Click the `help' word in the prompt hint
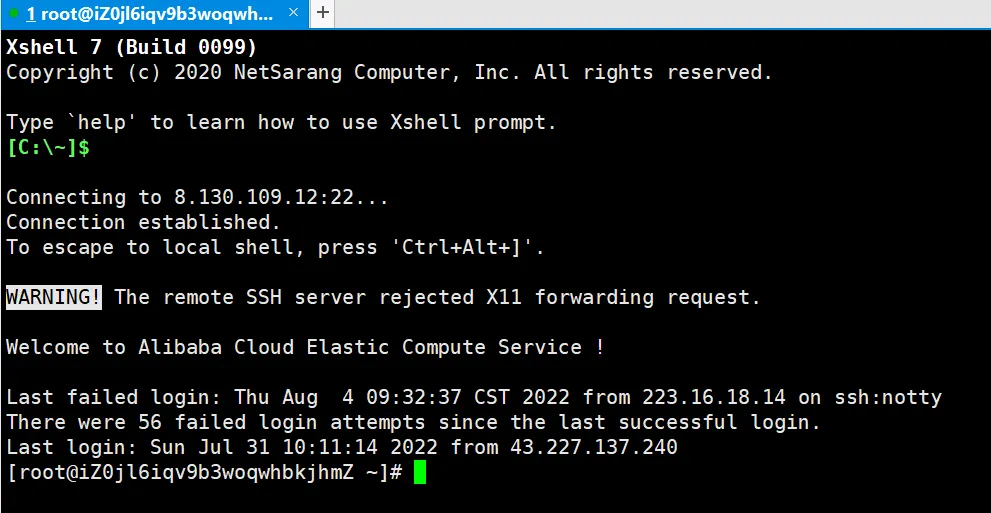This screenshot has width=991, height=513. tap(102, 122)
